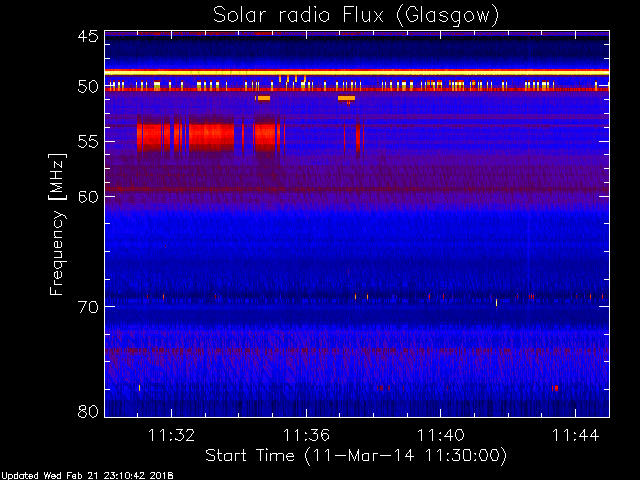Click the 80 frequency tick label
Viewport: 640px width, 480px height.
(x=88, y=411)
